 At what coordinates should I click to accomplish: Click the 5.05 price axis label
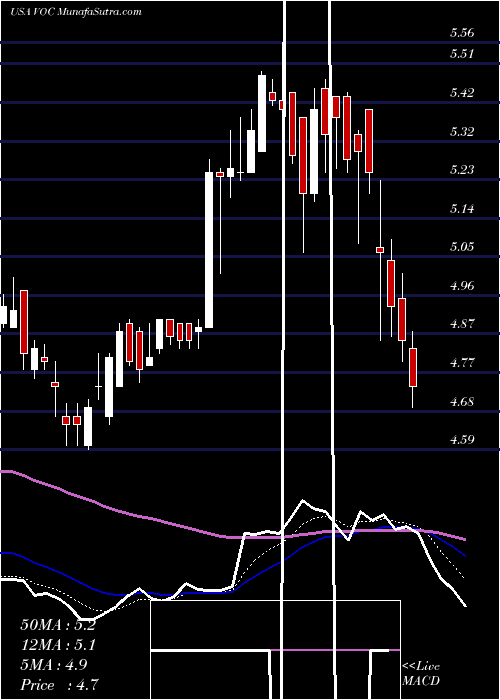coord(462,246)
